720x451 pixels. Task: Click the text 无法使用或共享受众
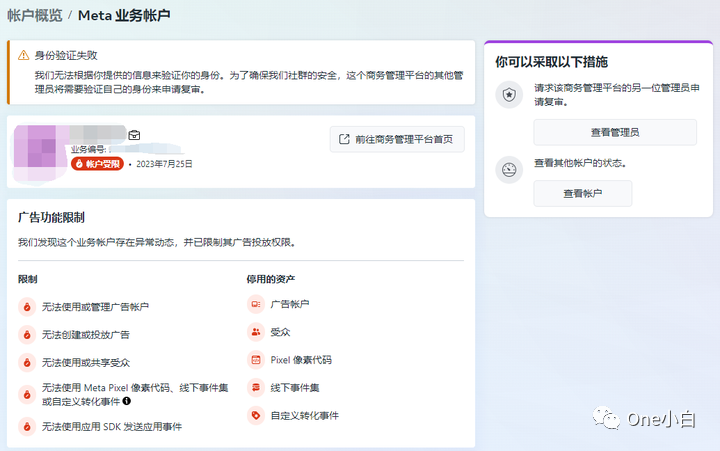[86, 363]
